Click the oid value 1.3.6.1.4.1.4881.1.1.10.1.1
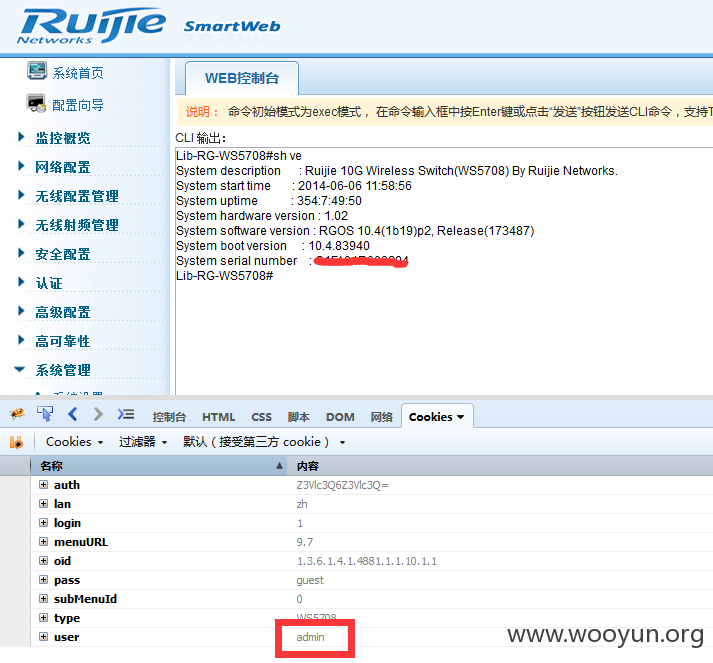The width and height of the screenshot is (713, 663). tap(367, 561)
